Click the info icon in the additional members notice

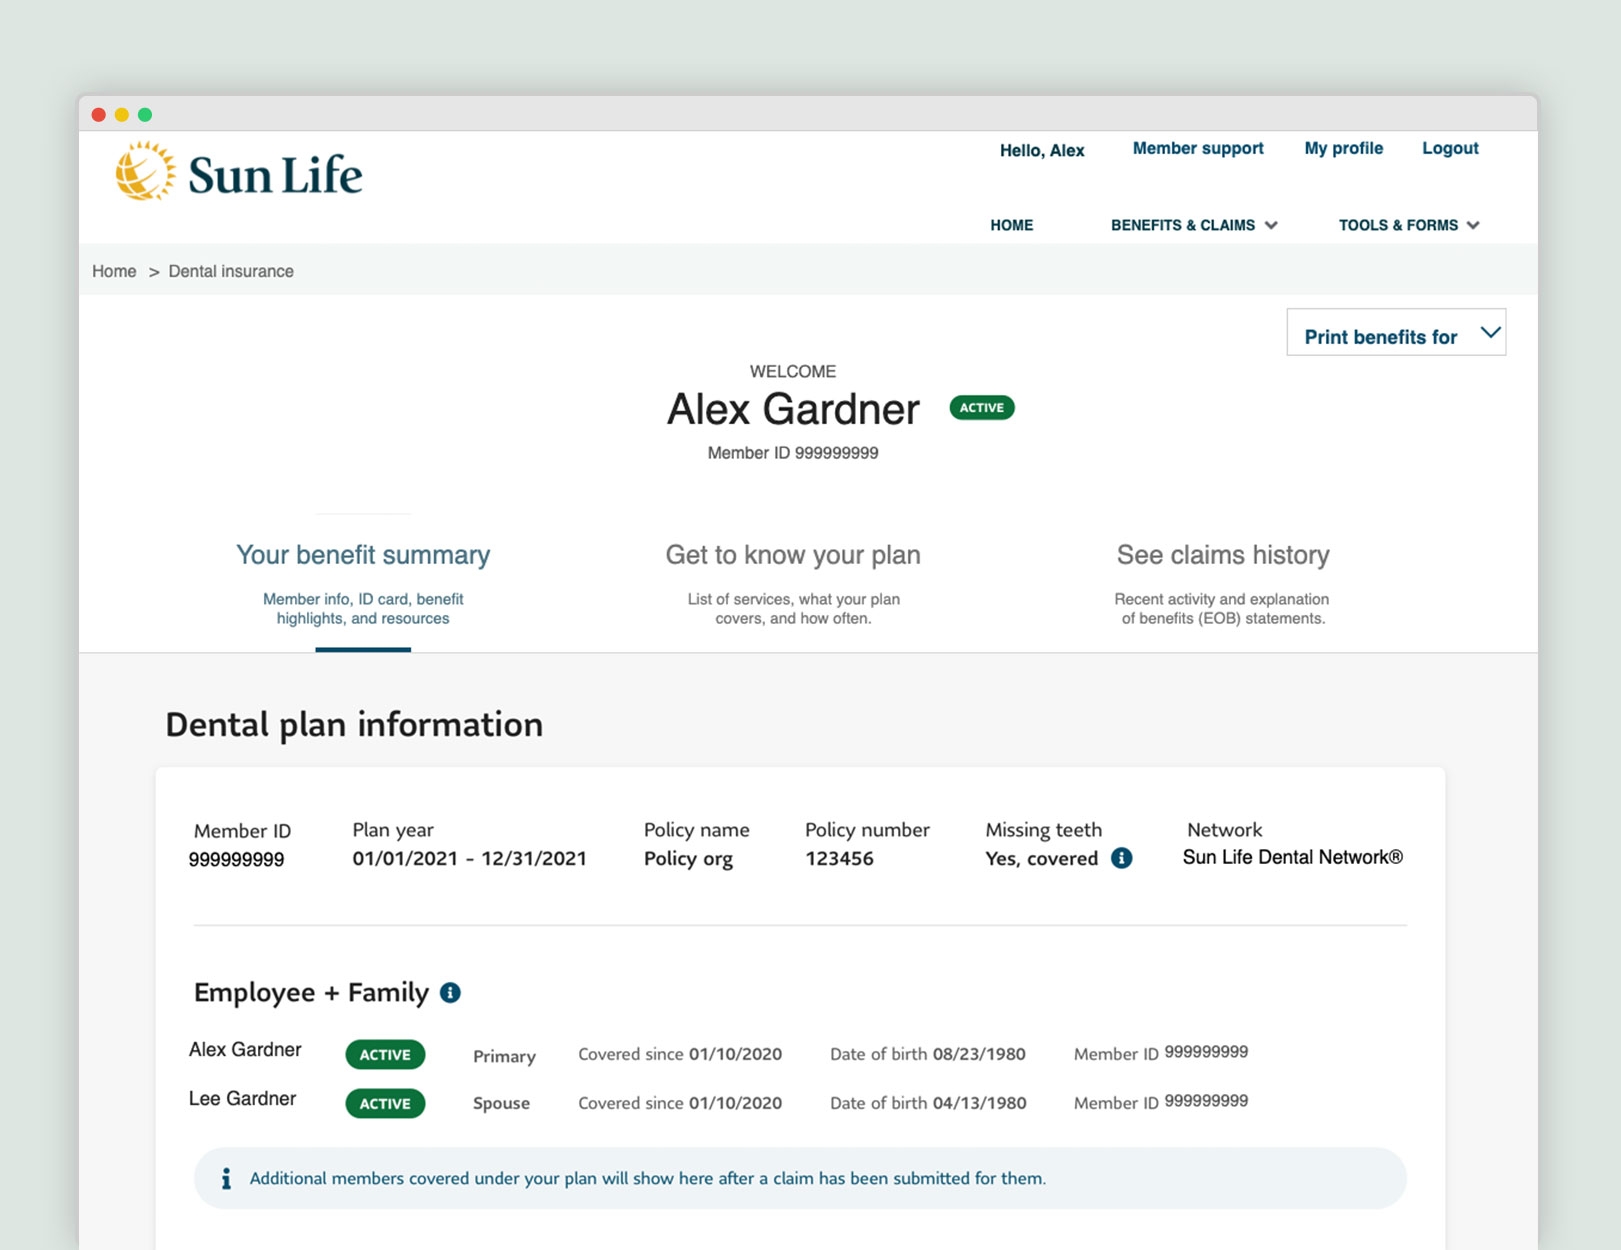(226, 1178)
